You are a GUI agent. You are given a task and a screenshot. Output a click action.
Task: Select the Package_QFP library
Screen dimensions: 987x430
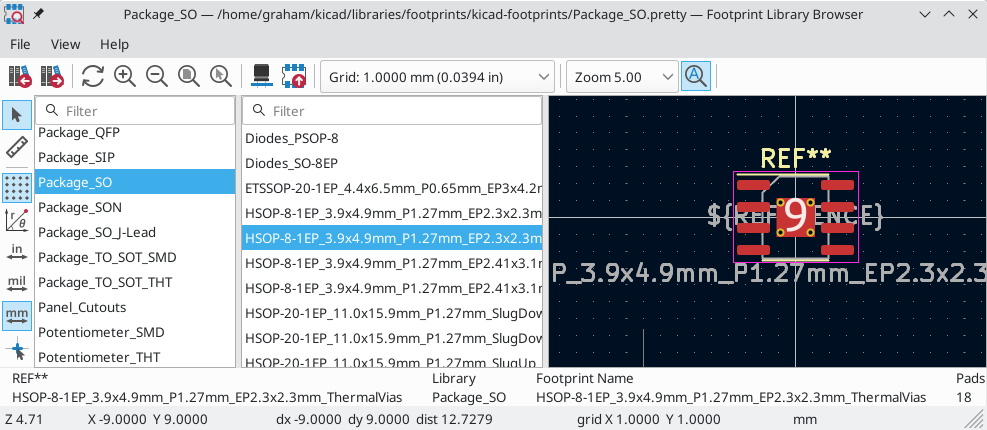(x=135, y=132)
